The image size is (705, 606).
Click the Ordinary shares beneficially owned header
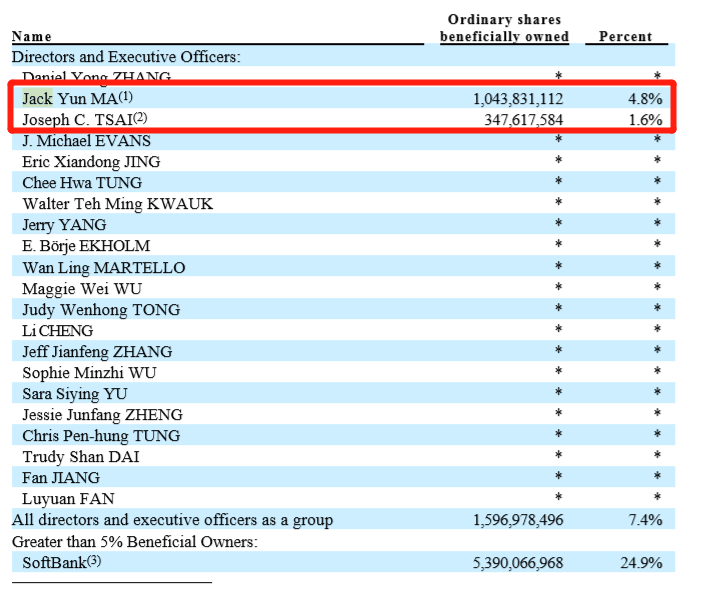pyautogui.click(x=504, y=28)
